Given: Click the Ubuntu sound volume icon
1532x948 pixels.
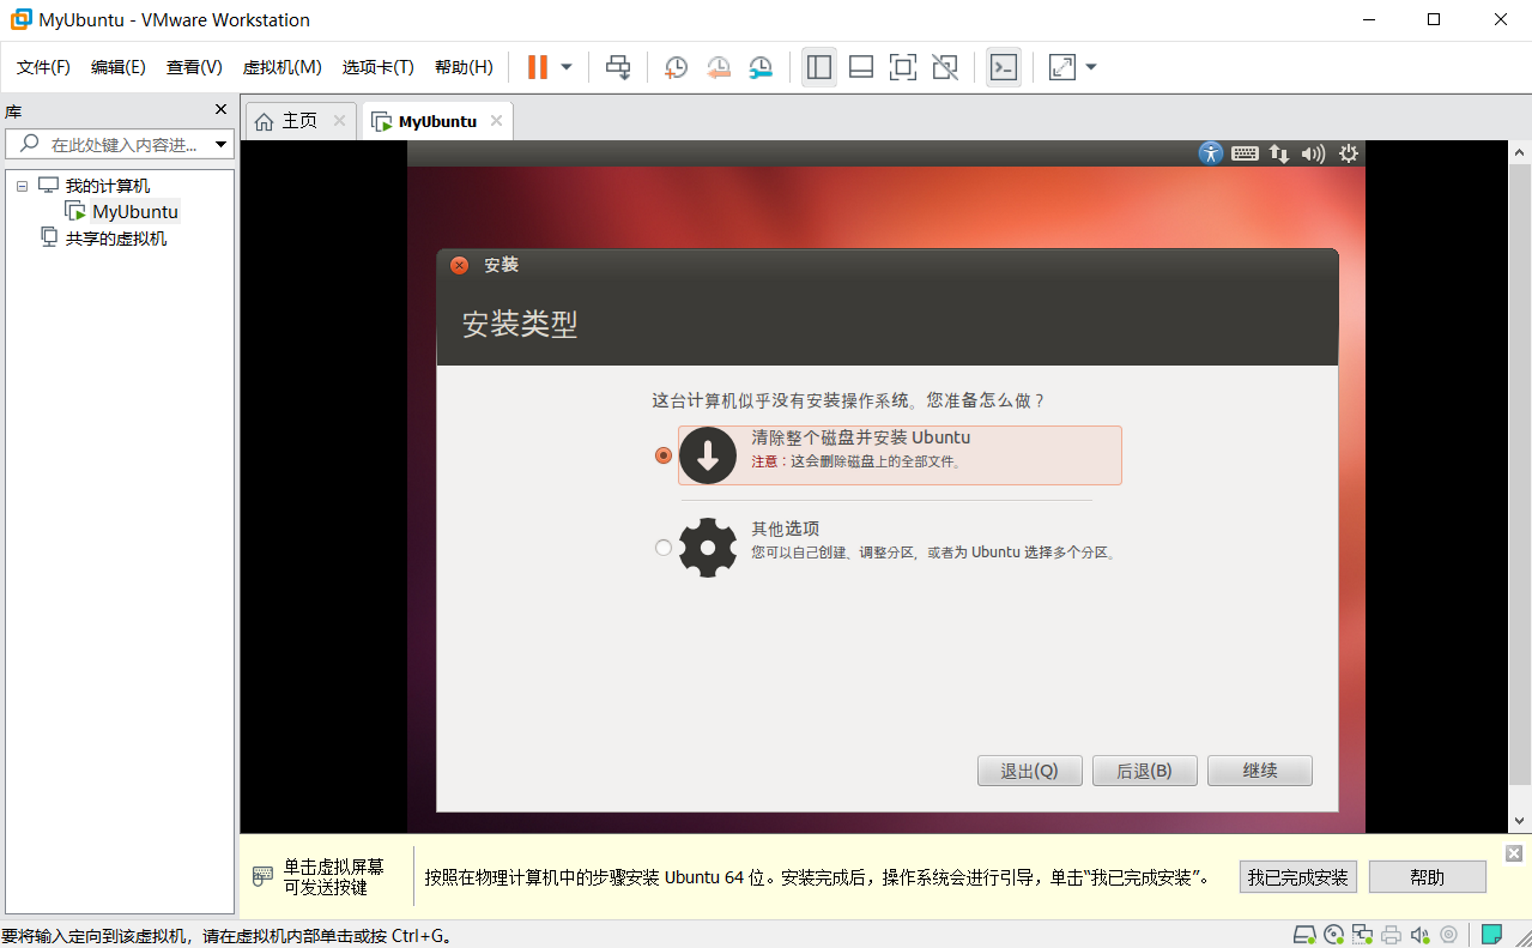Looking at the screenshot, I should click(1314, 154).
